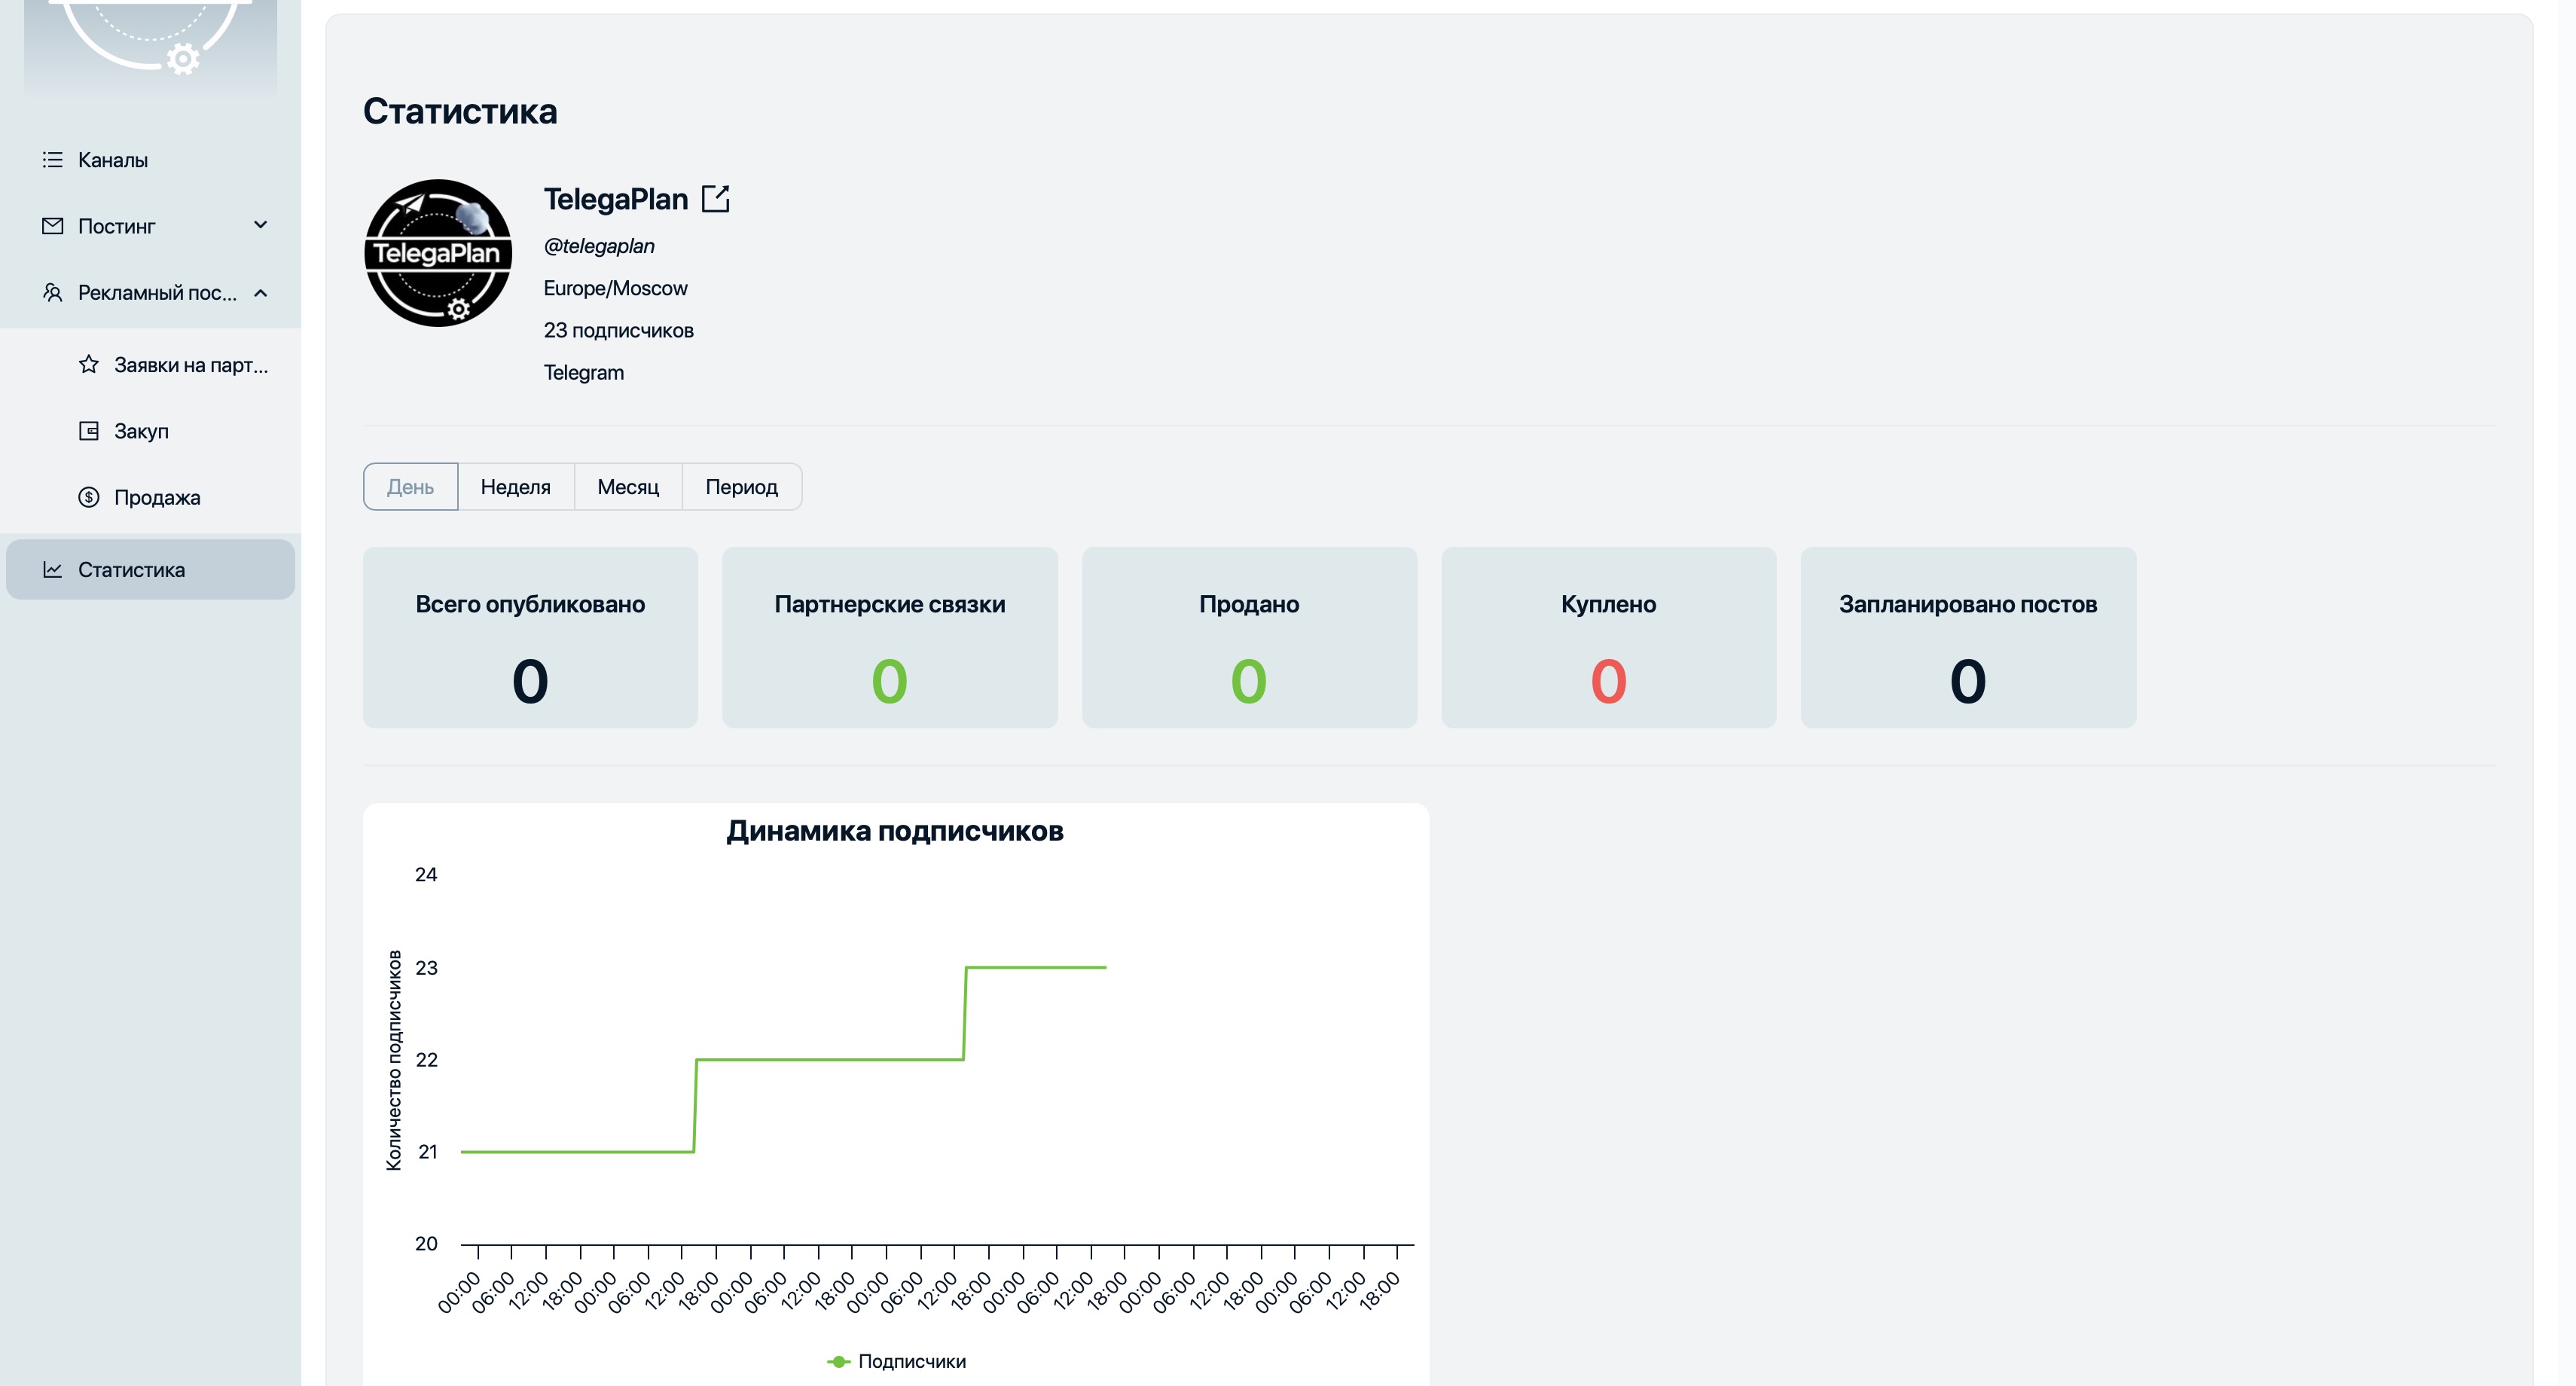Click the Динамика подписчиков chart title

coord(895,831)
